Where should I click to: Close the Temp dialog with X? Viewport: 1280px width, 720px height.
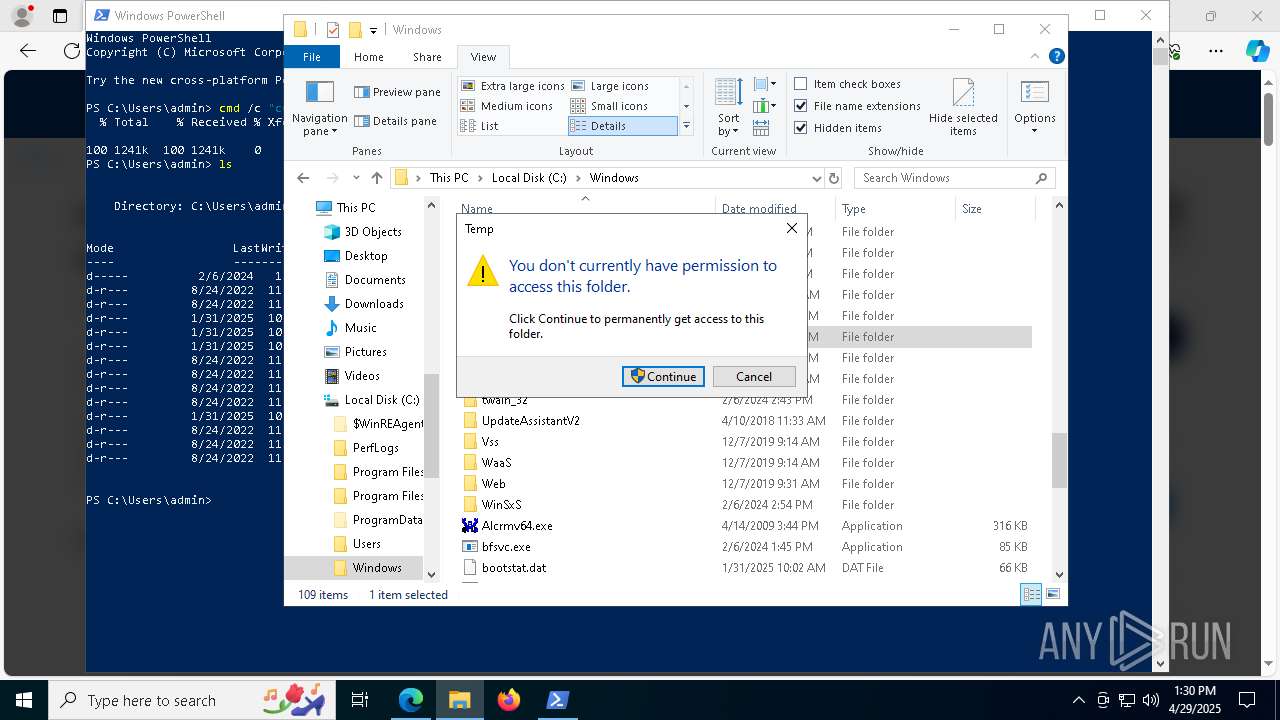pos(792,228)
